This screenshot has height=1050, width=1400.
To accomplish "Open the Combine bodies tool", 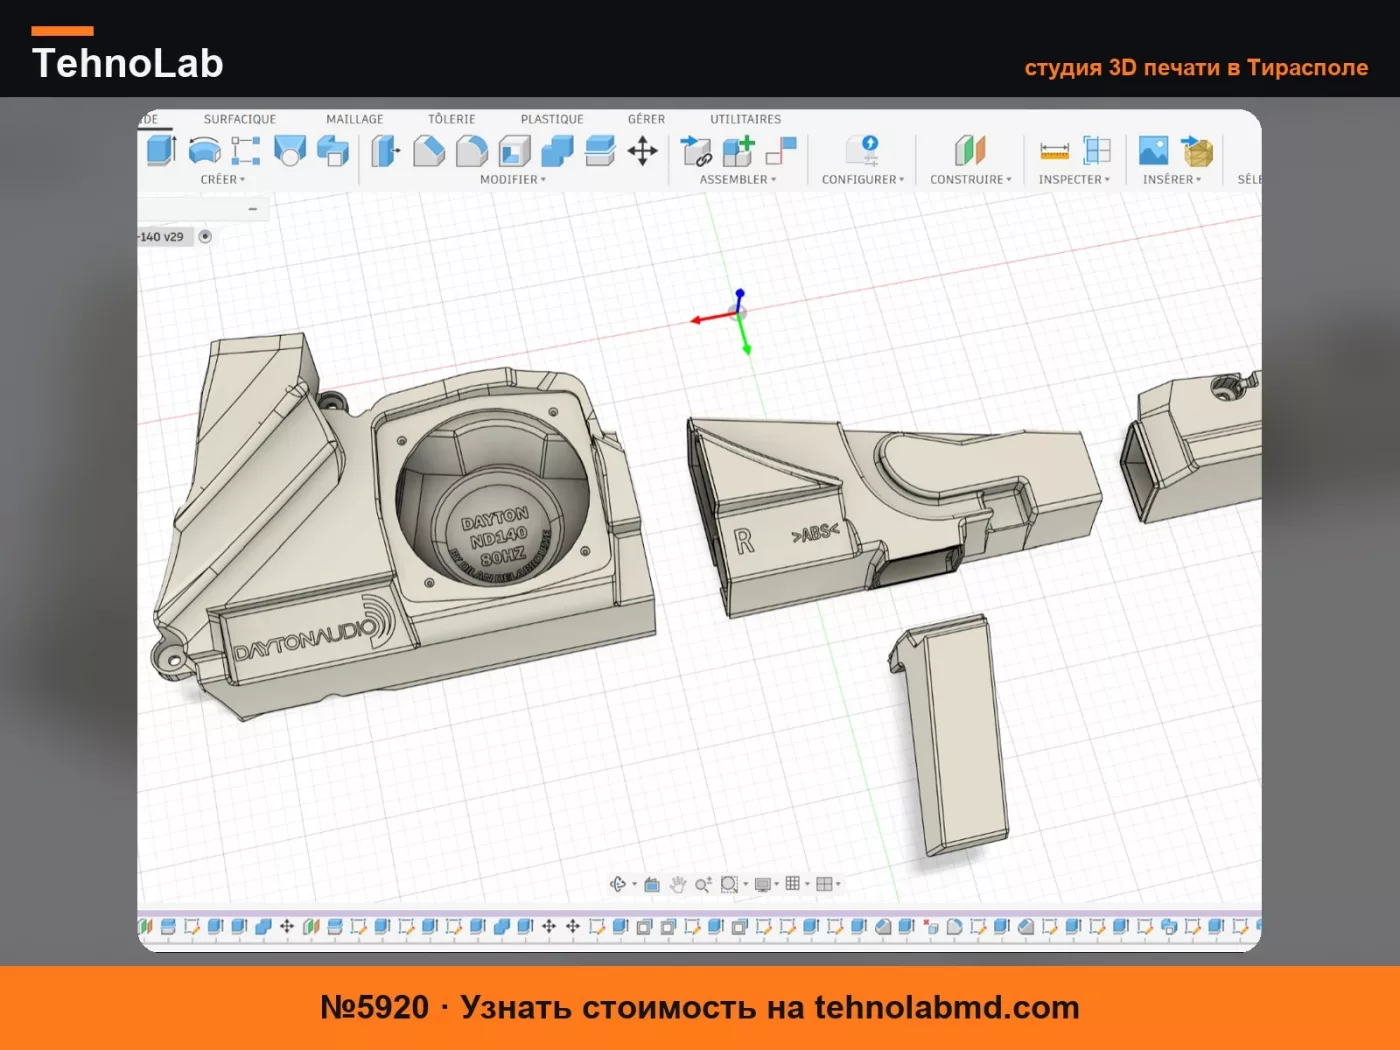I will 557,151.
